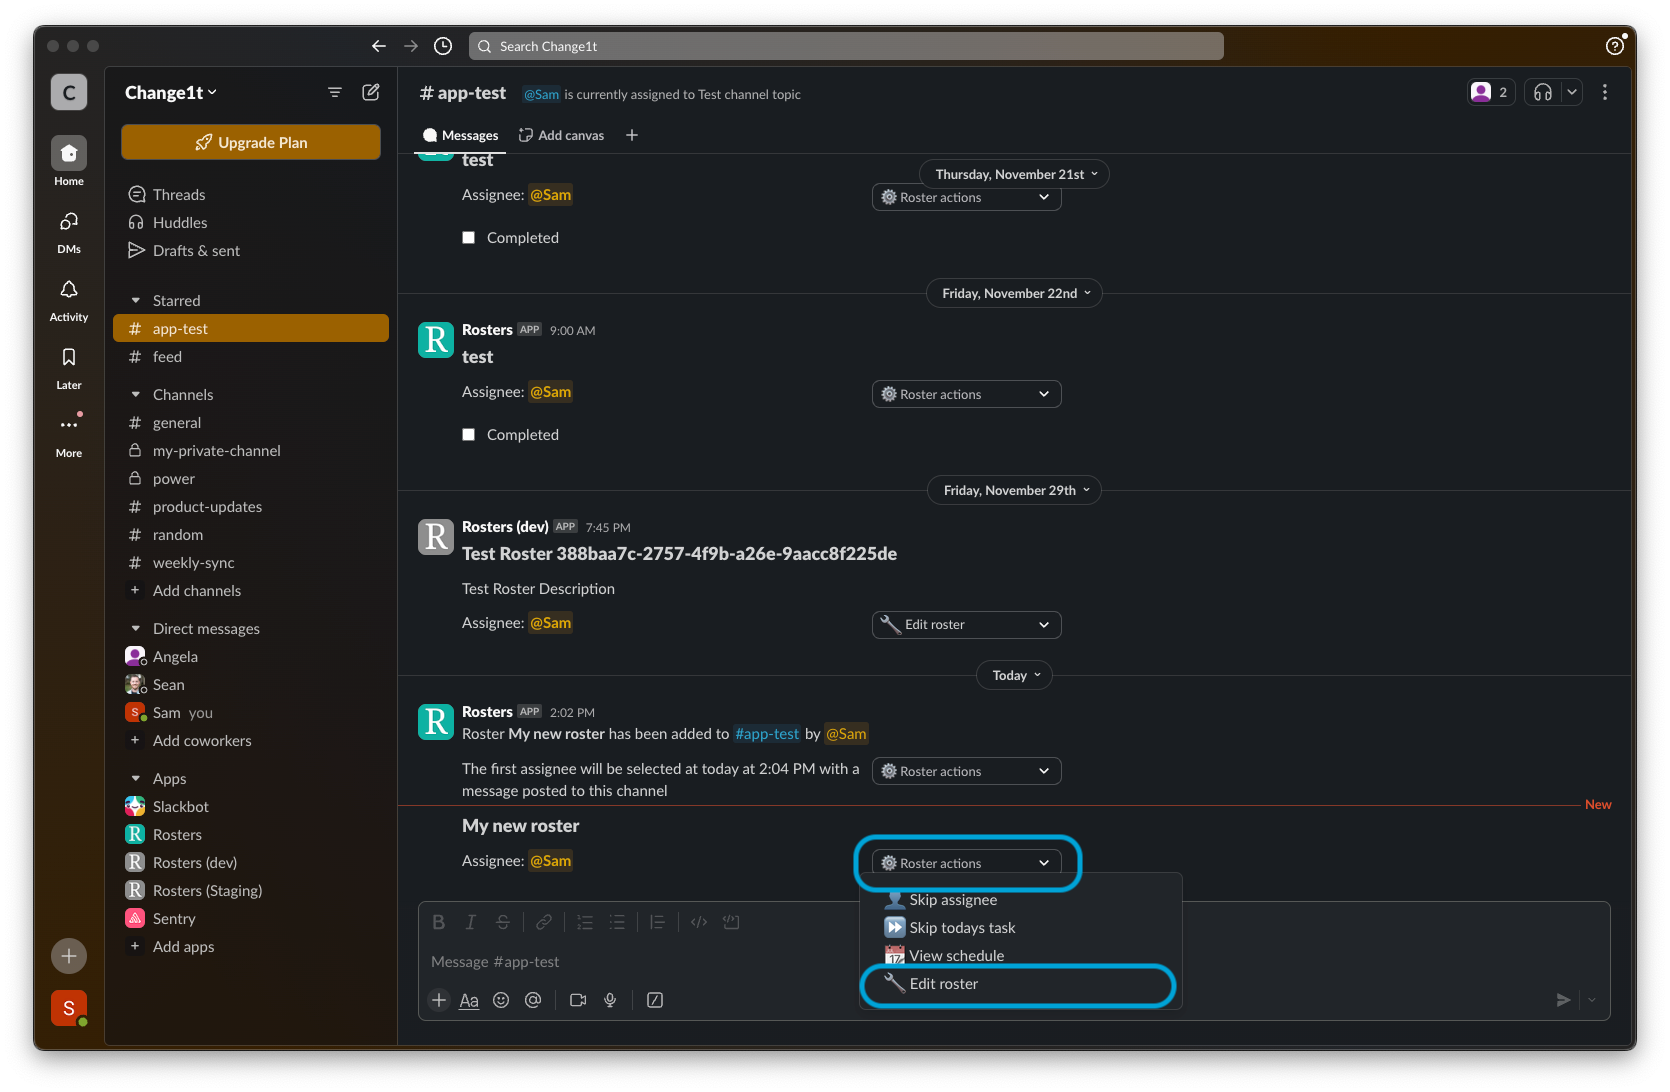Insert code block in composer
The image size is (1670, 1092).
731,922
